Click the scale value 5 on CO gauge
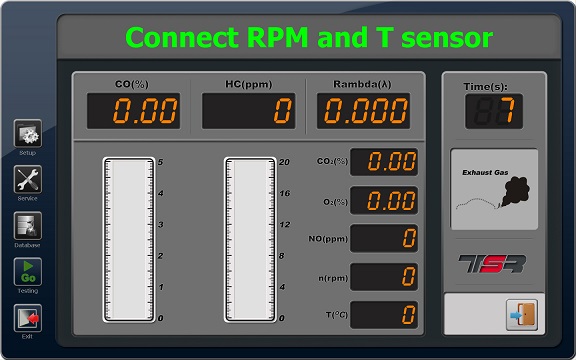This screenshot has width=576, height=360. coord(161,162)
